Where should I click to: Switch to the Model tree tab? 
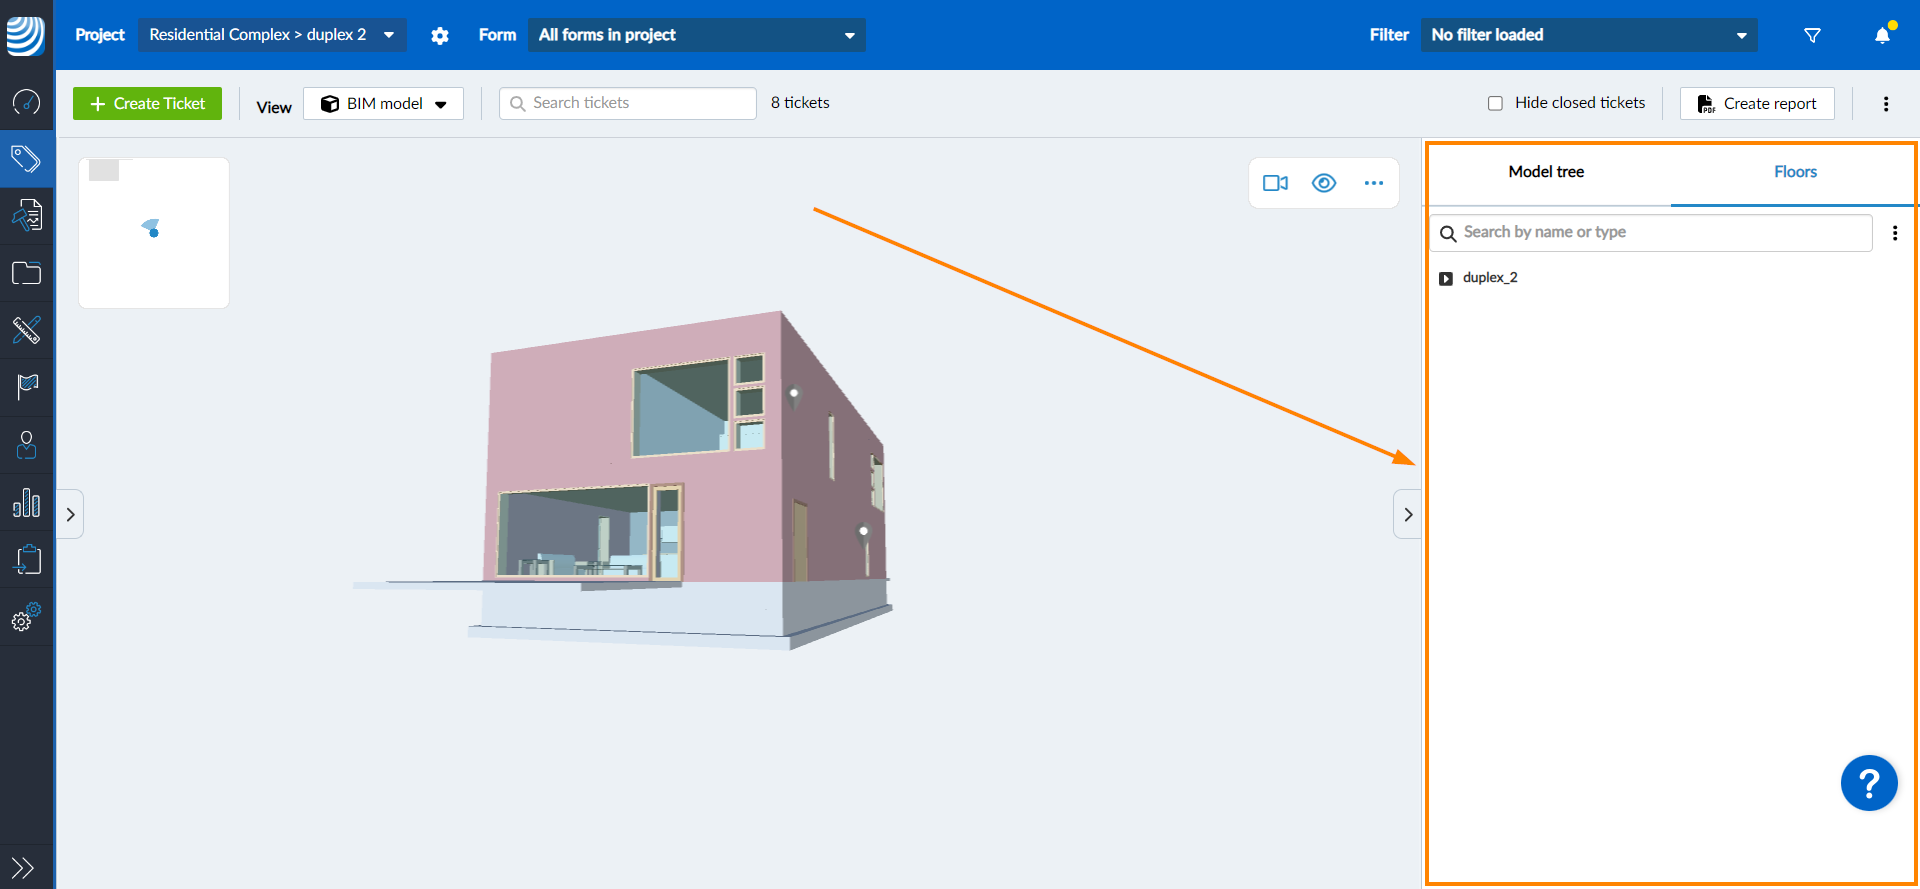pos(1546,172)
